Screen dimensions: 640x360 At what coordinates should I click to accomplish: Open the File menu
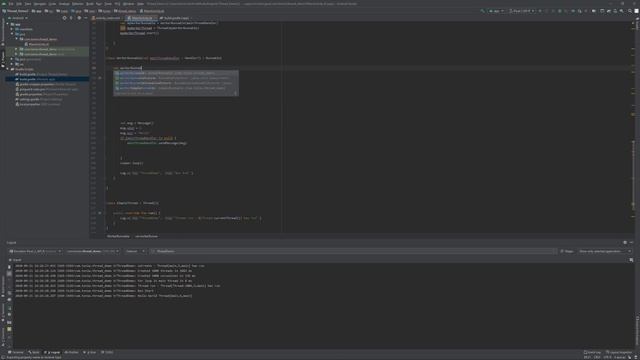click(11, 4)
